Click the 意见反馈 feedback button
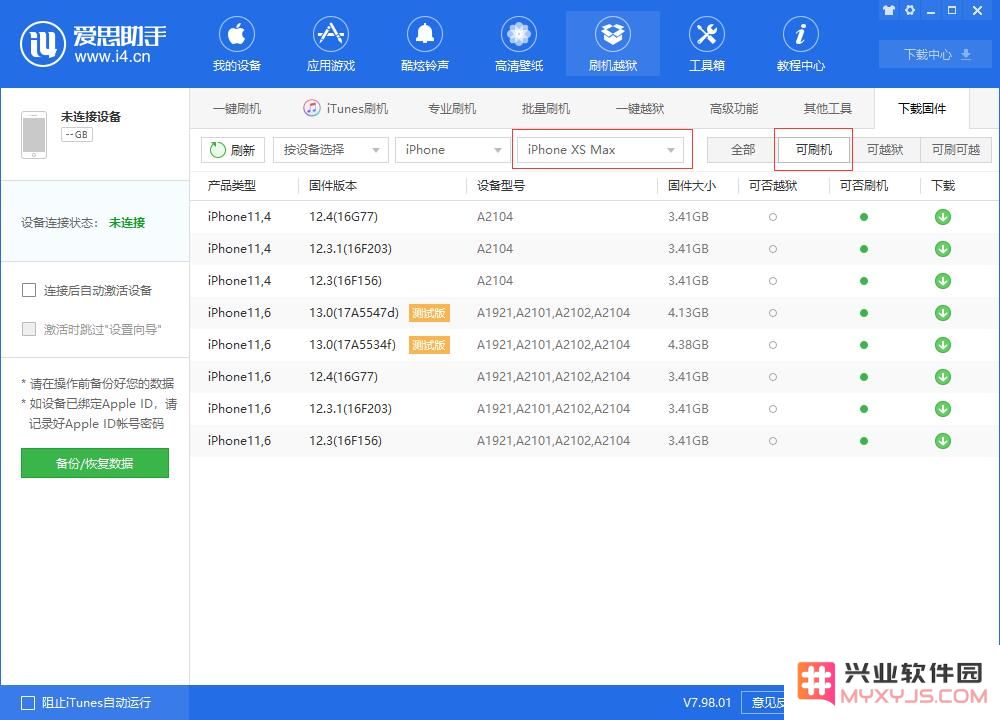This screenshot has width=1000, height=720. [763, 703]
